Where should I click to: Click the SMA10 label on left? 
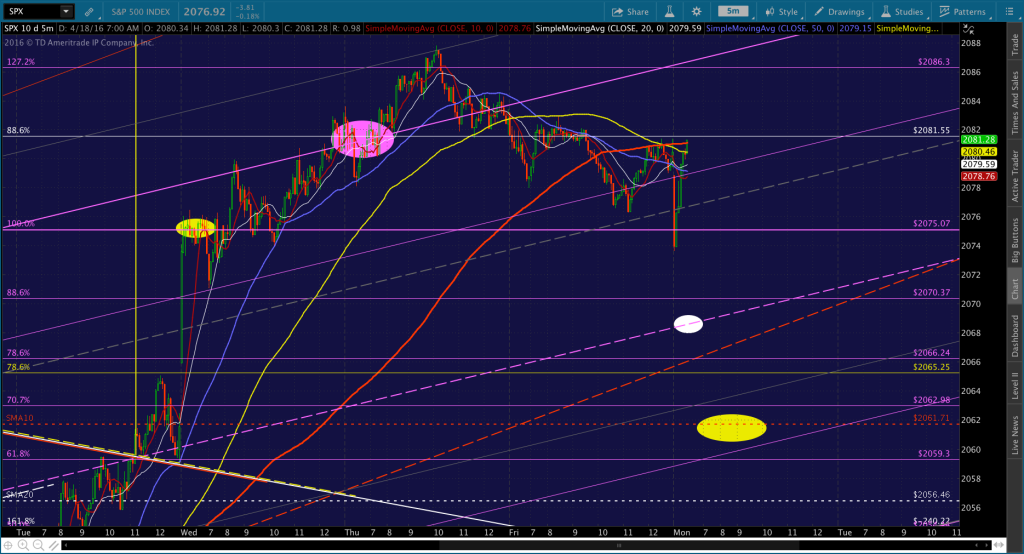[x=20, y=418]
